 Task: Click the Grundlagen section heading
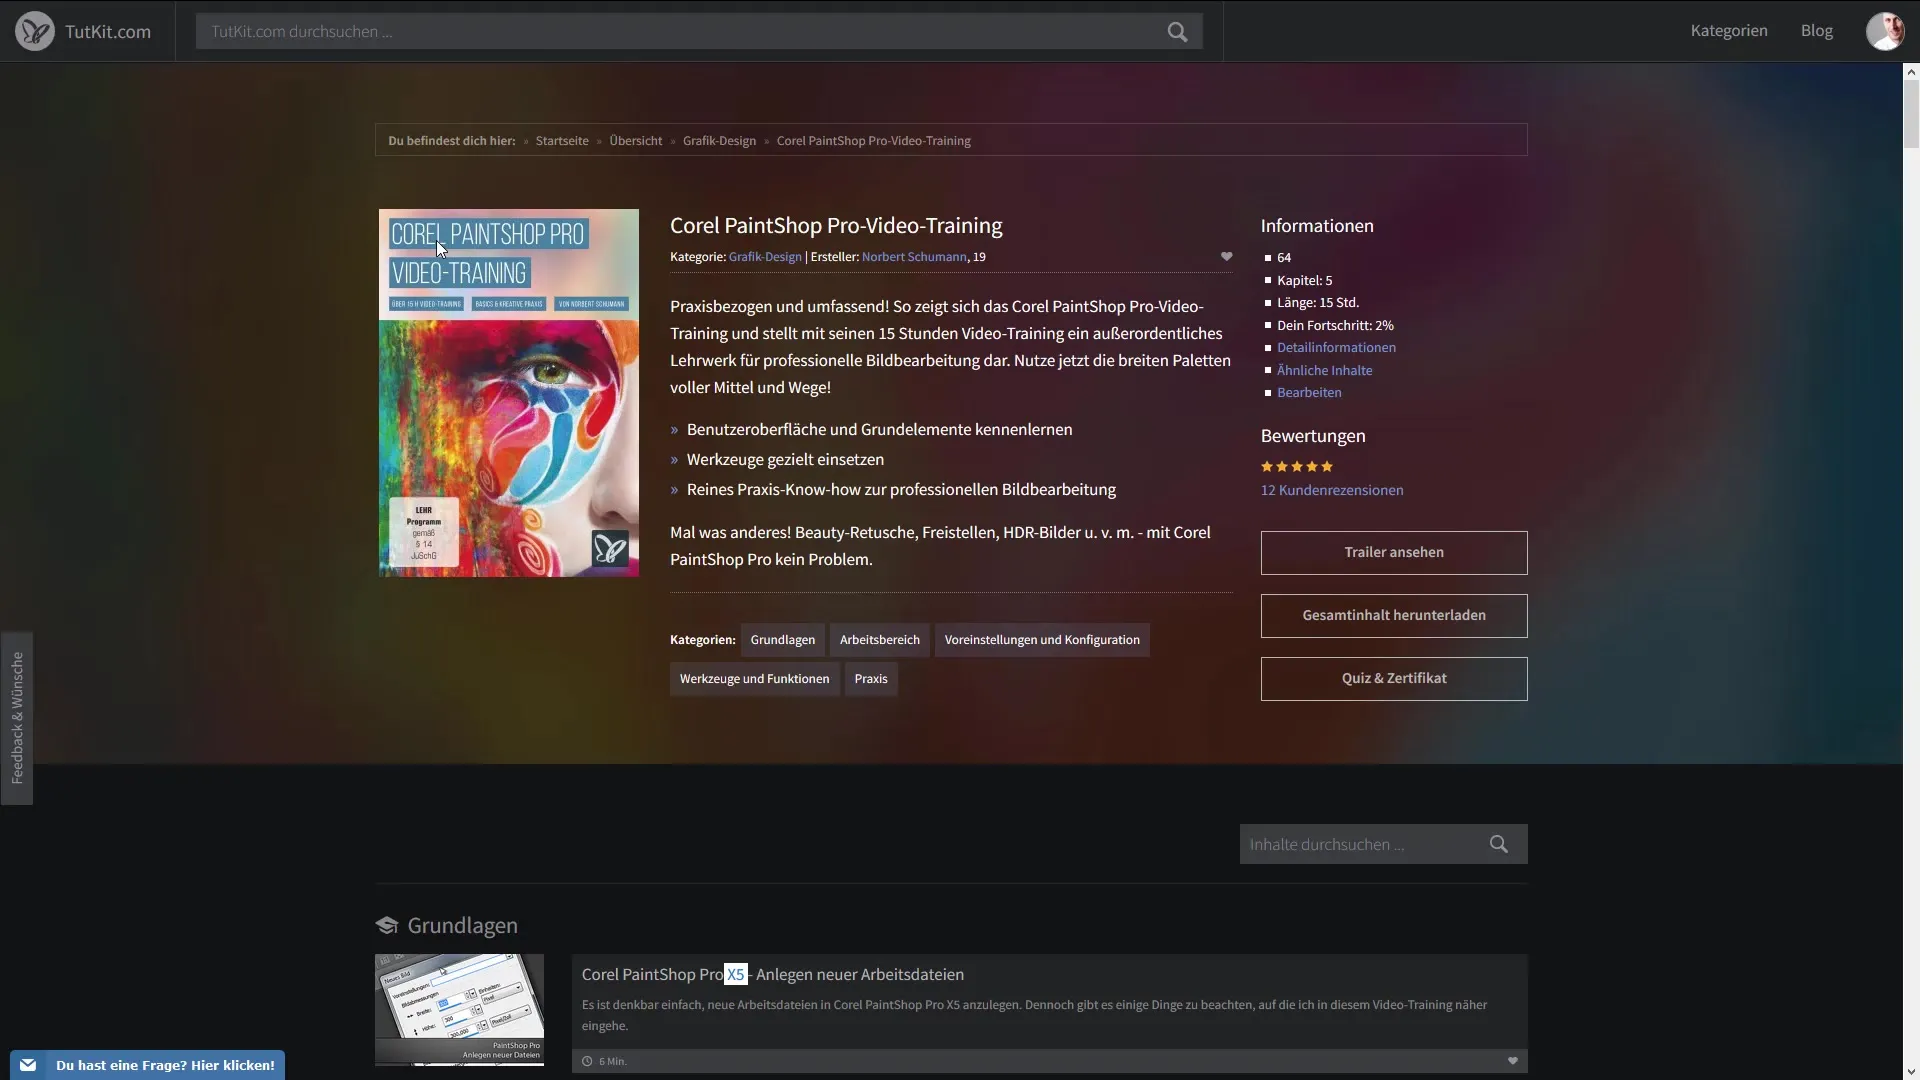tap(462, 925)
